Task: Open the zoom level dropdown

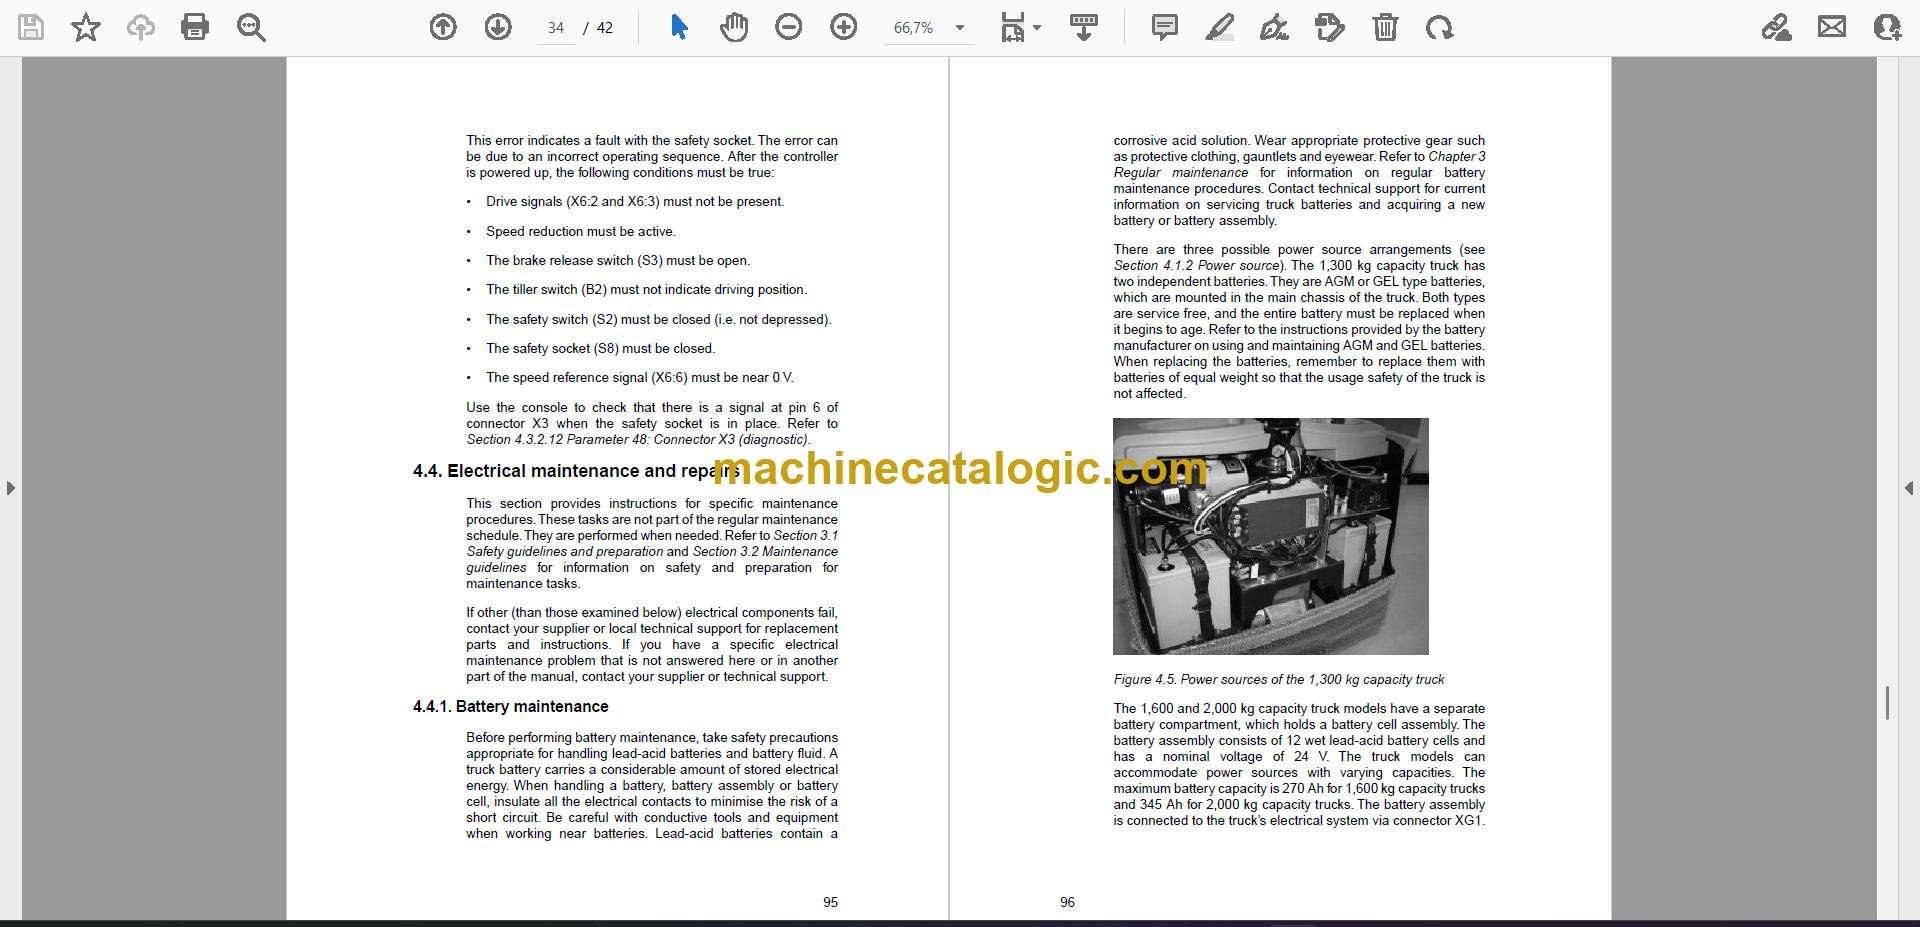Action: pyautogui.click(x=960, y=28)
